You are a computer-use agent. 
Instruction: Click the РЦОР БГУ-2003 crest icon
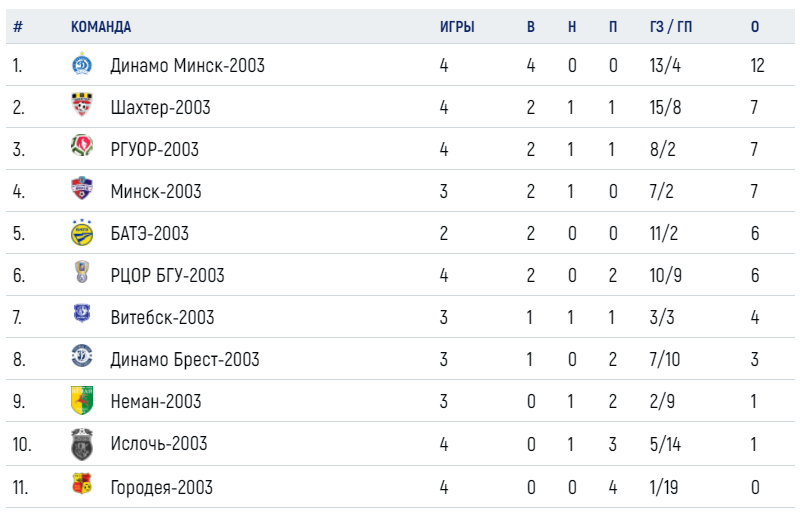82,272
